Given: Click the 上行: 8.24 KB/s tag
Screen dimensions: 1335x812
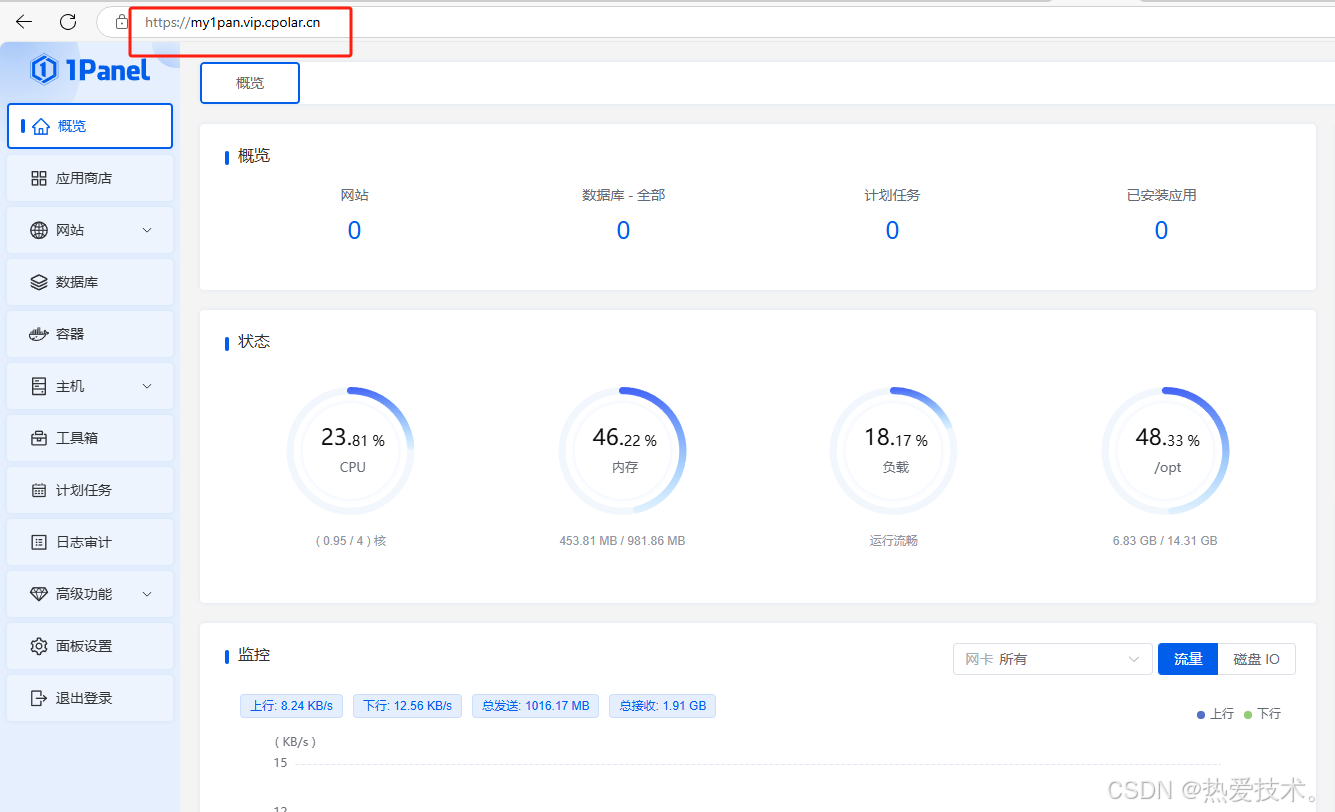Looking at the screenshot, I should click(291, 706).
